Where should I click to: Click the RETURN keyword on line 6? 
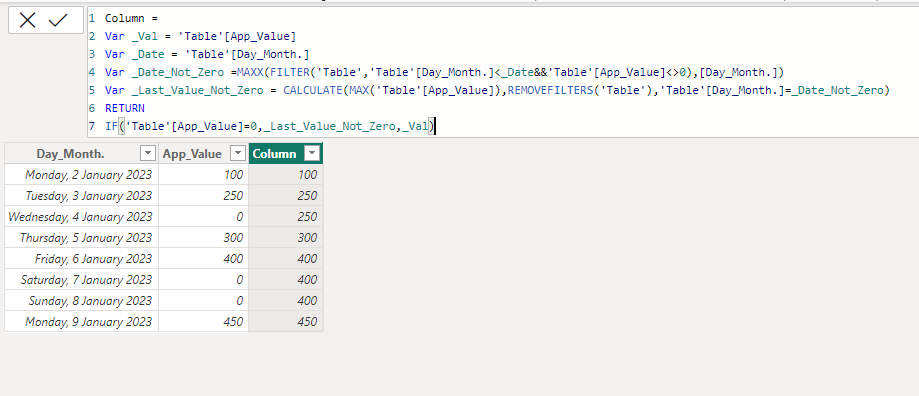point(125,108)
